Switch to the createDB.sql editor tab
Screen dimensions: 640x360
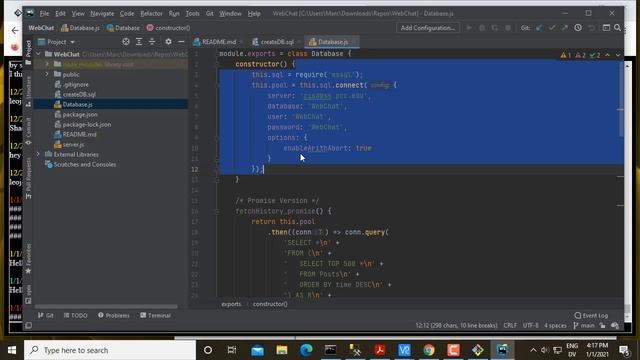coord(276,42)
